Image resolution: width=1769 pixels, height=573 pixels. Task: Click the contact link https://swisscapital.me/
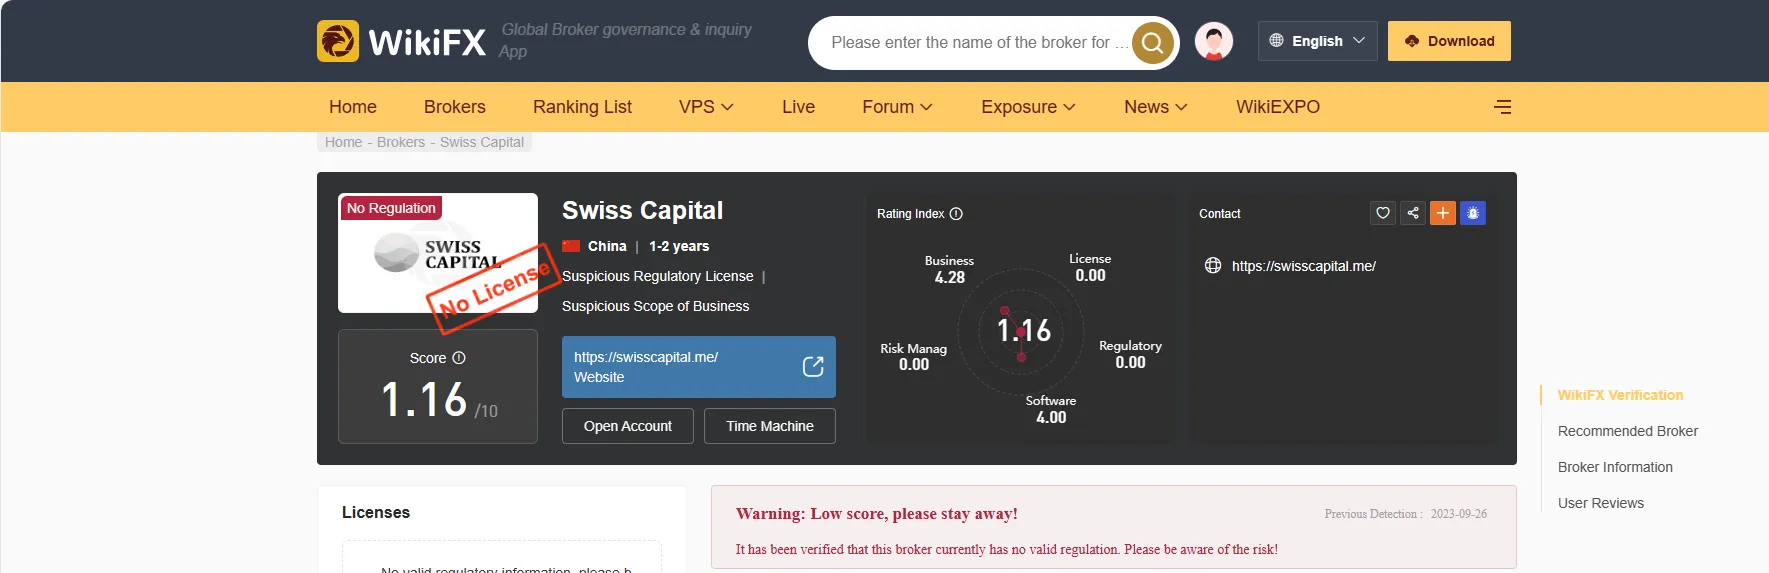pos(1304,266)
